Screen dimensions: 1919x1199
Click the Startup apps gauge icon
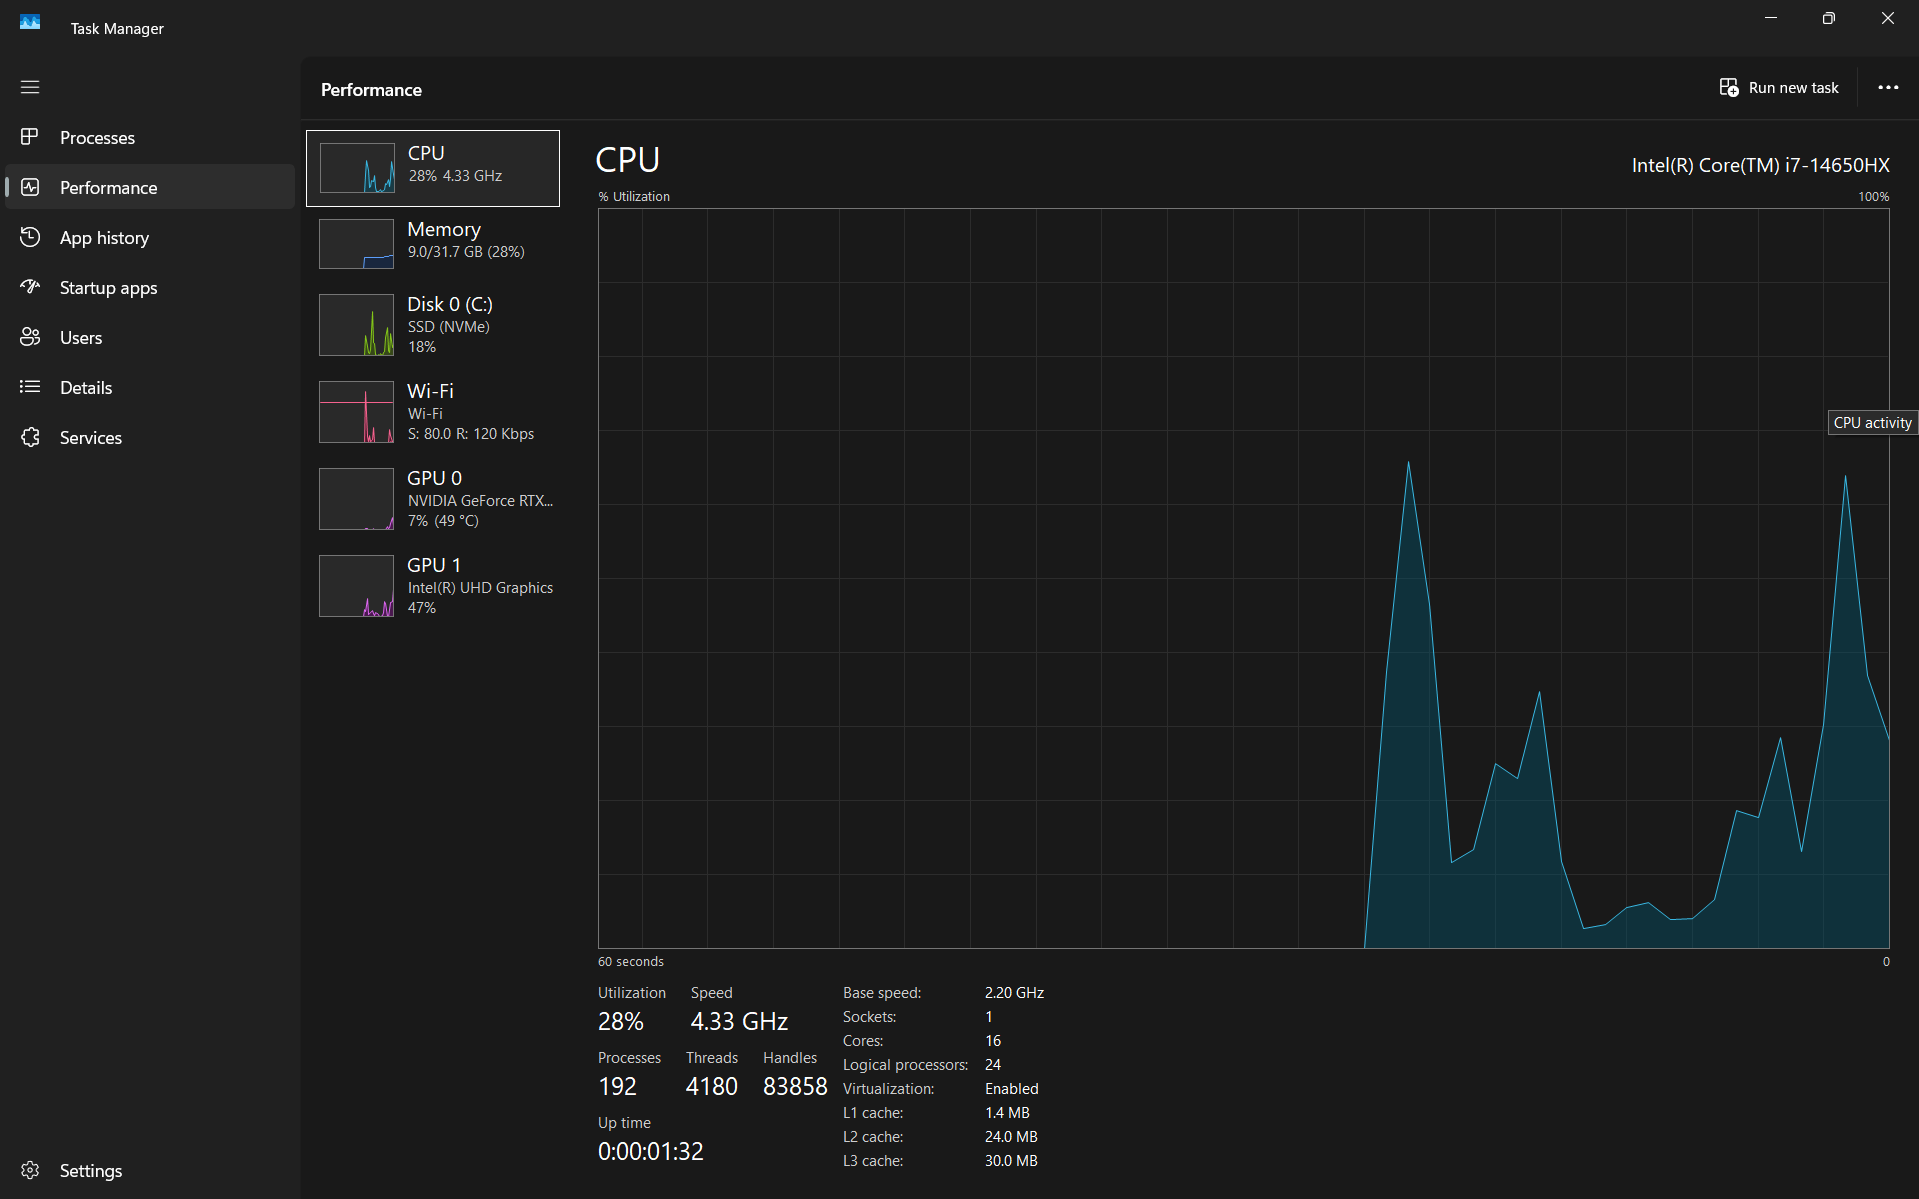(x=30, y=287)
